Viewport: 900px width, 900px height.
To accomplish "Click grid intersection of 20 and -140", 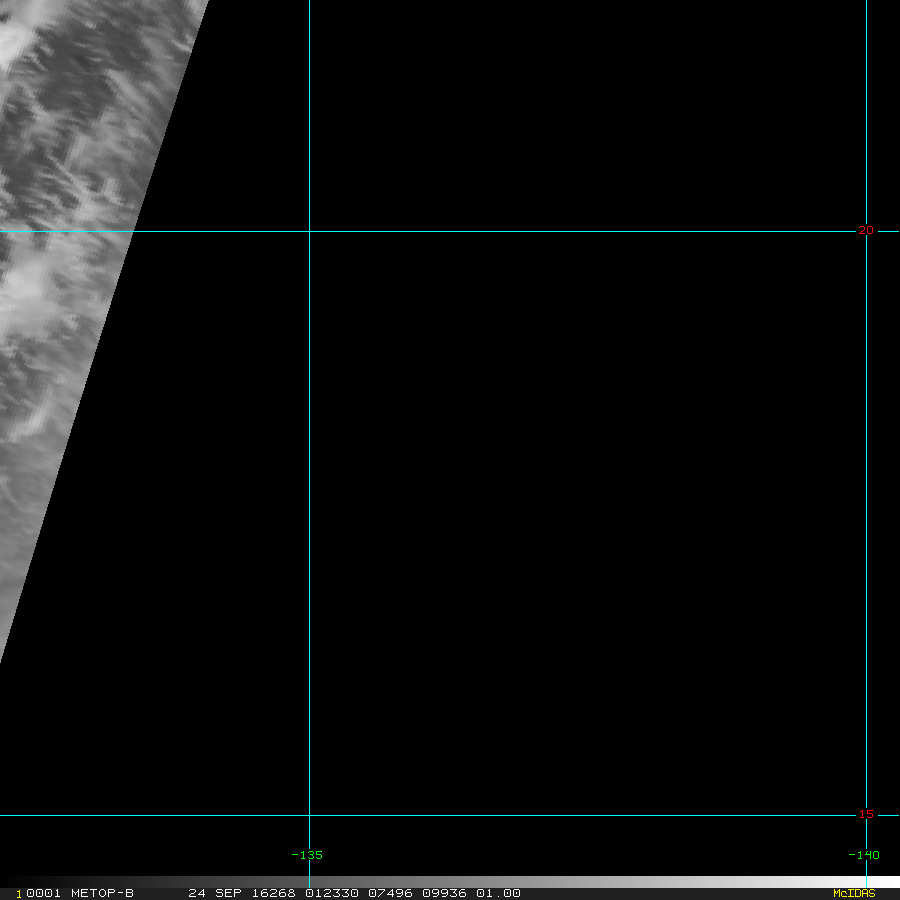I will click(x=866, y=231).
